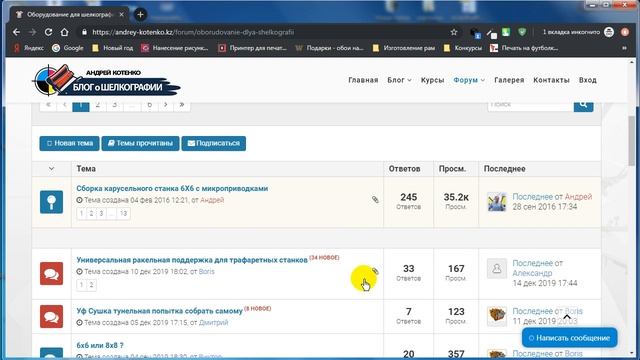Go to pagination page 6
This screenshot has height=360, width=640.
point(149,105)
